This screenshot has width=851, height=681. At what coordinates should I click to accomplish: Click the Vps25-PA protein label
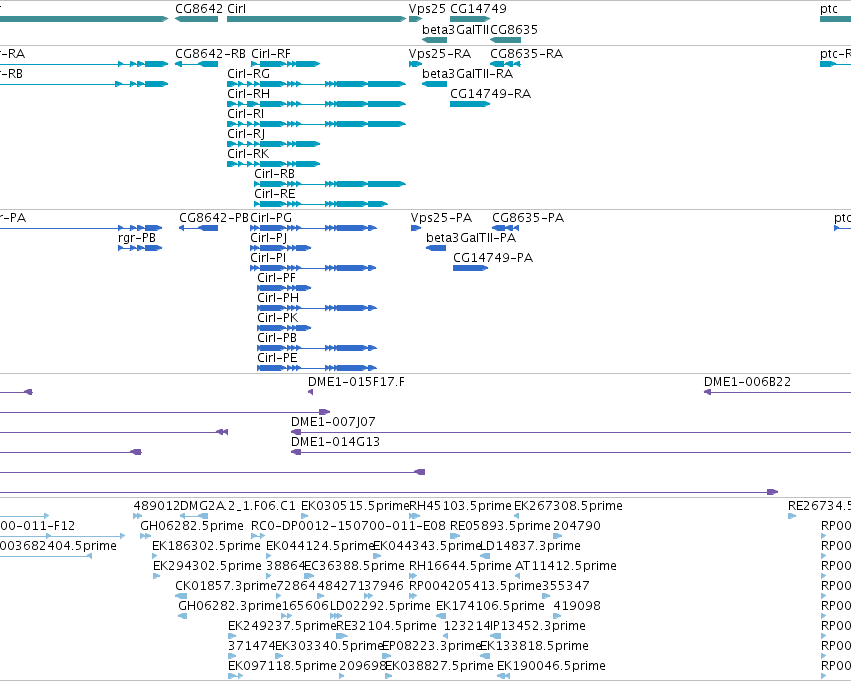tap(441, 218)
